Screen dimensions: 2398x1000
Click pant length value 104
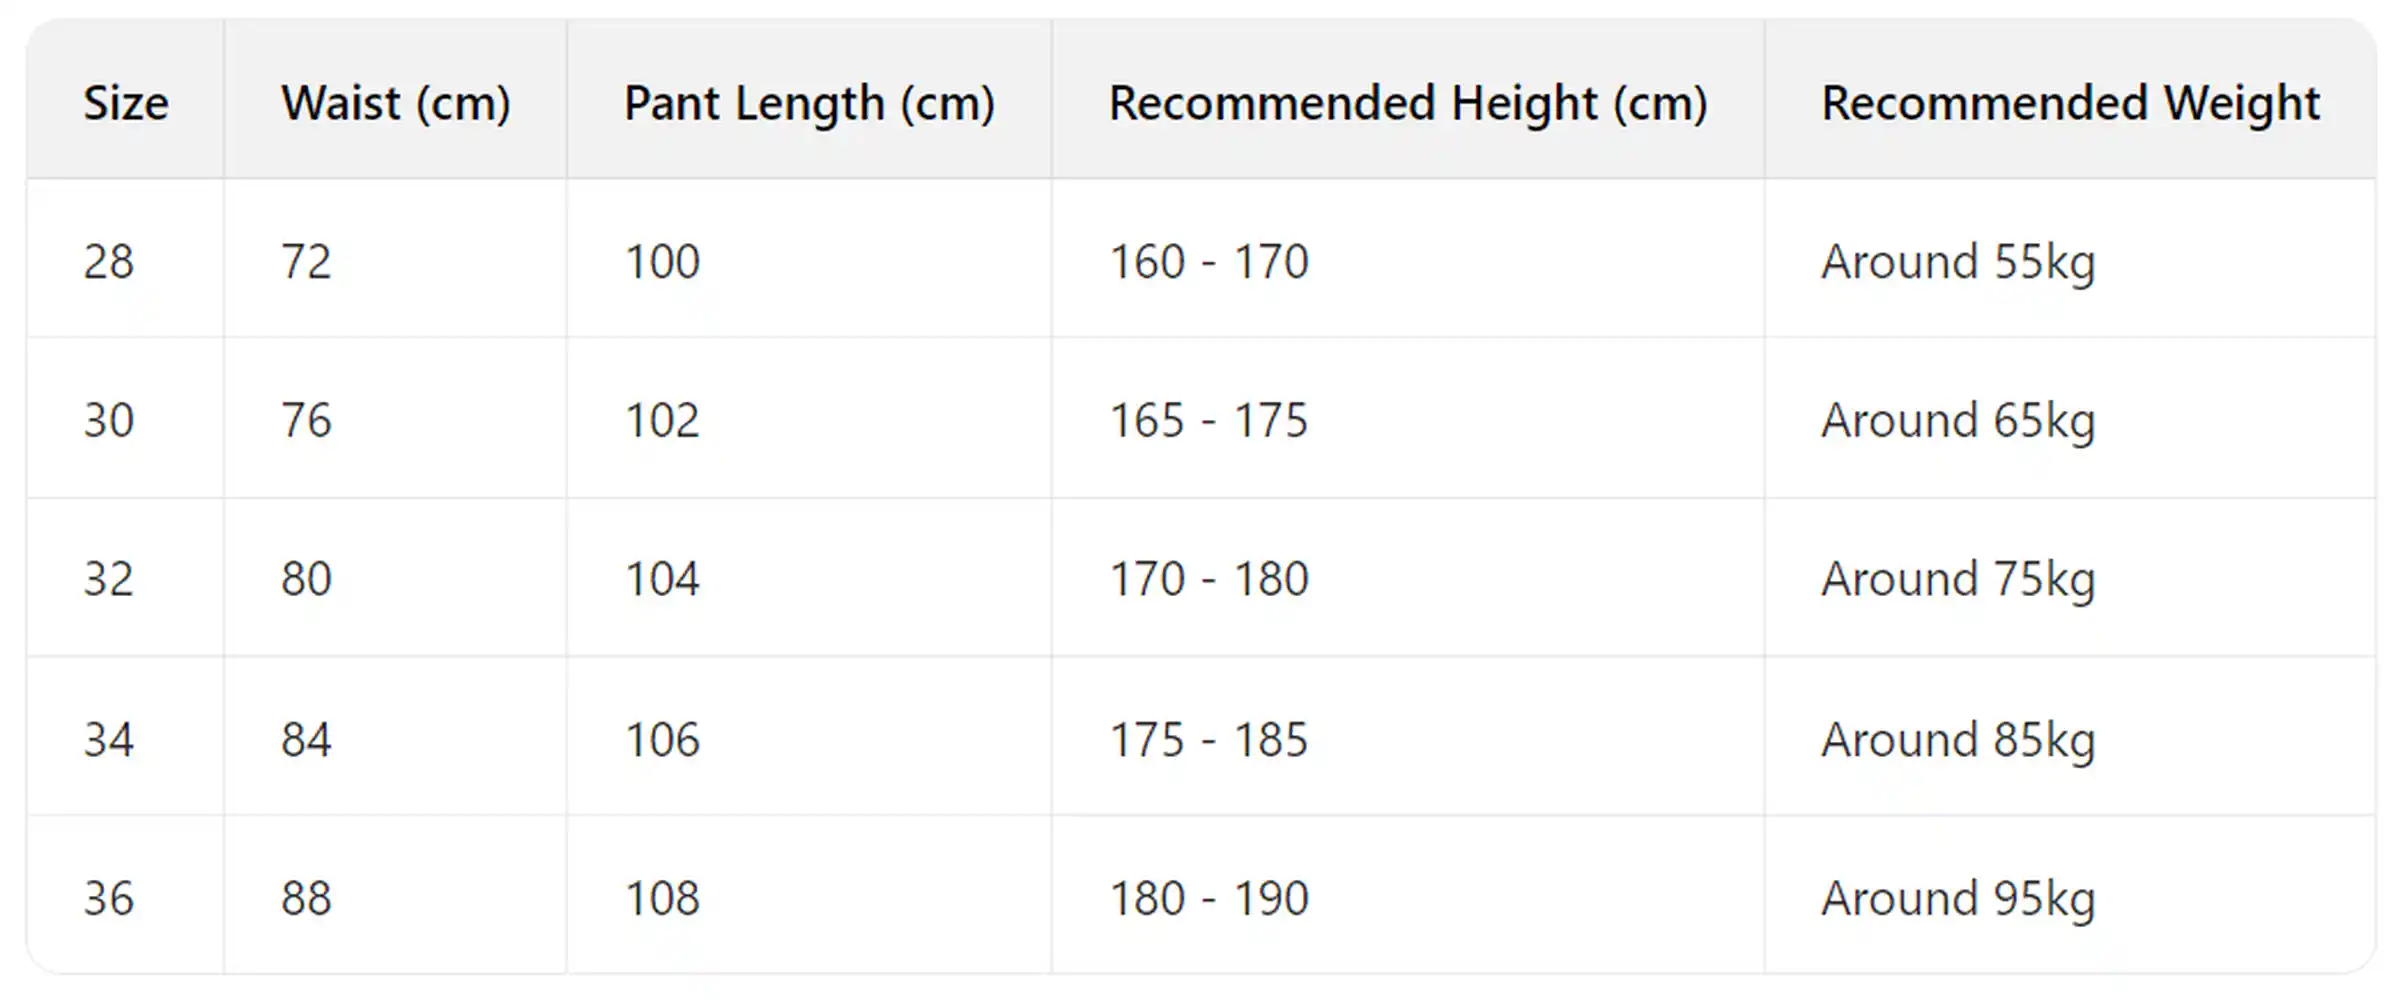[x=662, y=579]
